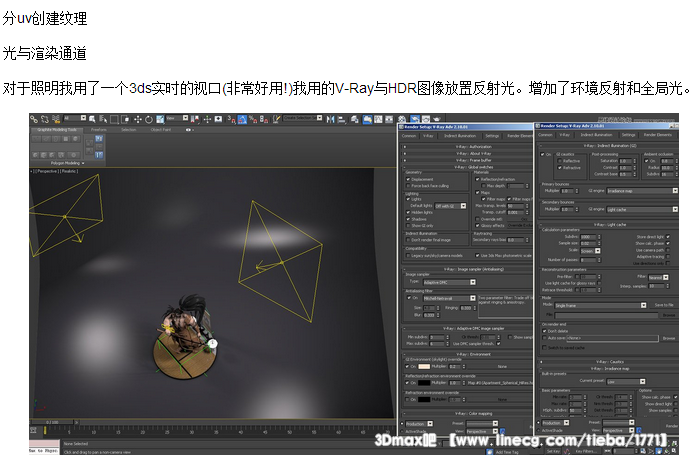Enable Show GI only checkbox
The width and height of the screenshot is (696, 457).
tap(408, 226)
